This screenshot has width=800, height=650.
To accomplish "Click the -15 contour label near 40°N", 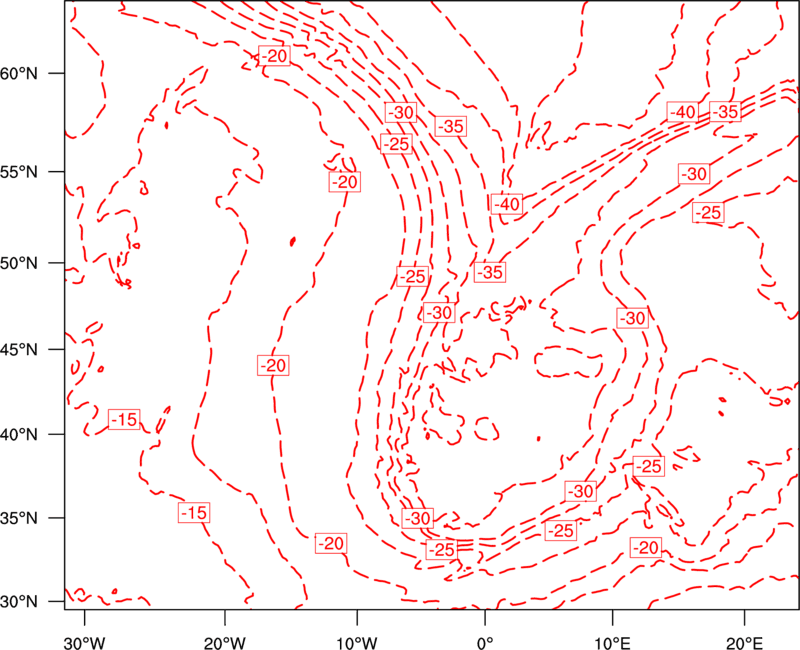I will [124, 419].
